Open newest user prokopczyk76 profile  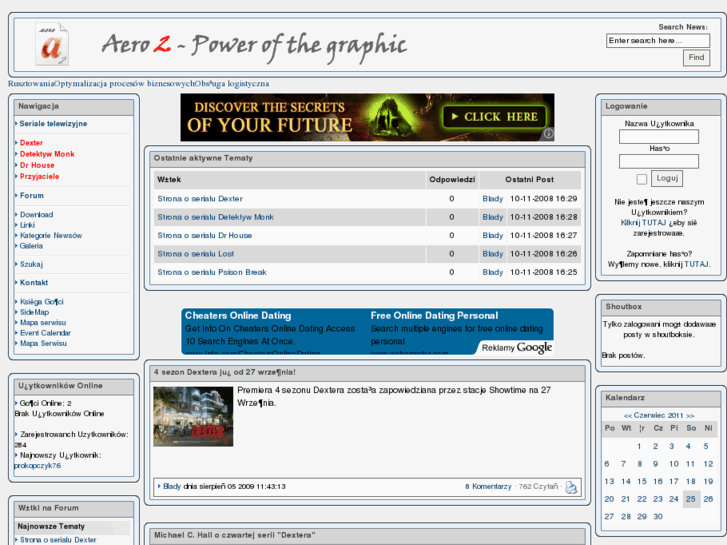[38, 466]
